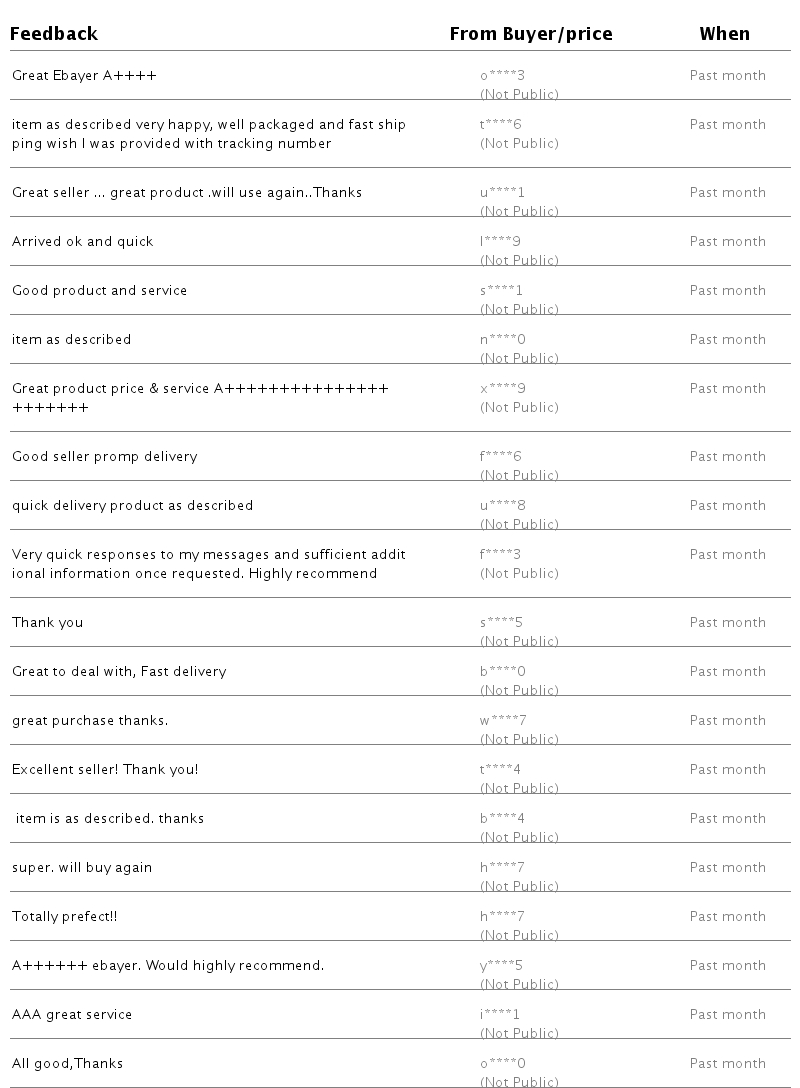This screenshot has height=1088, width=800.
Task: Click the "AAA great service" feedback text
Action: (72, 1015)
